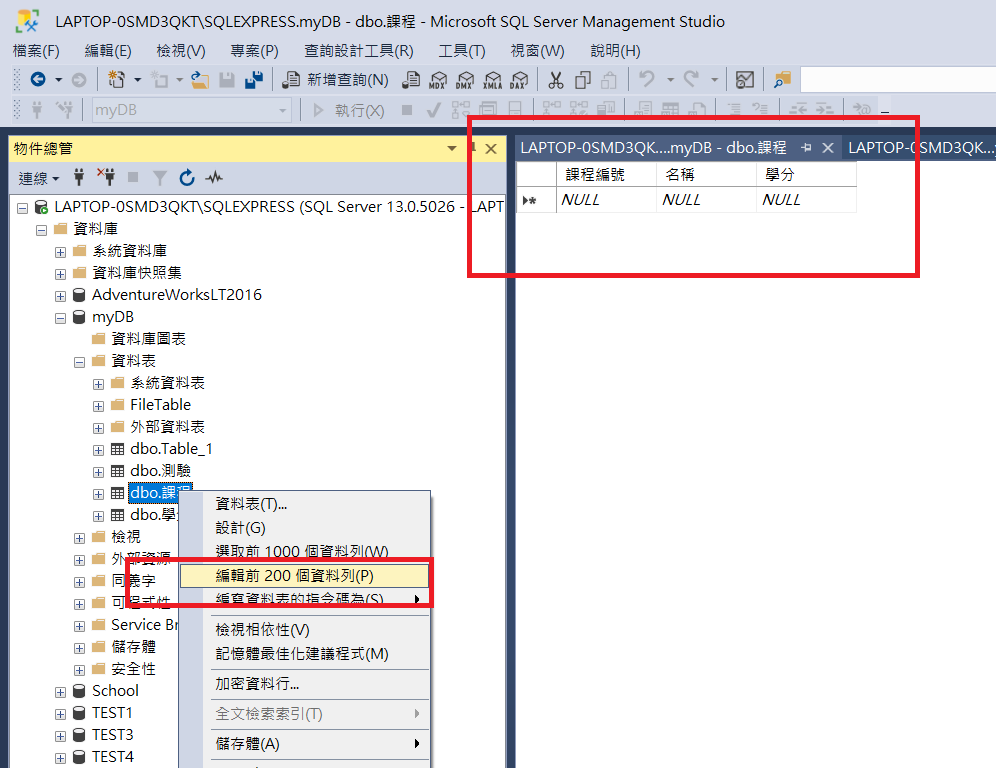Click the refresh icon in Object Explorer

point(187,177)
